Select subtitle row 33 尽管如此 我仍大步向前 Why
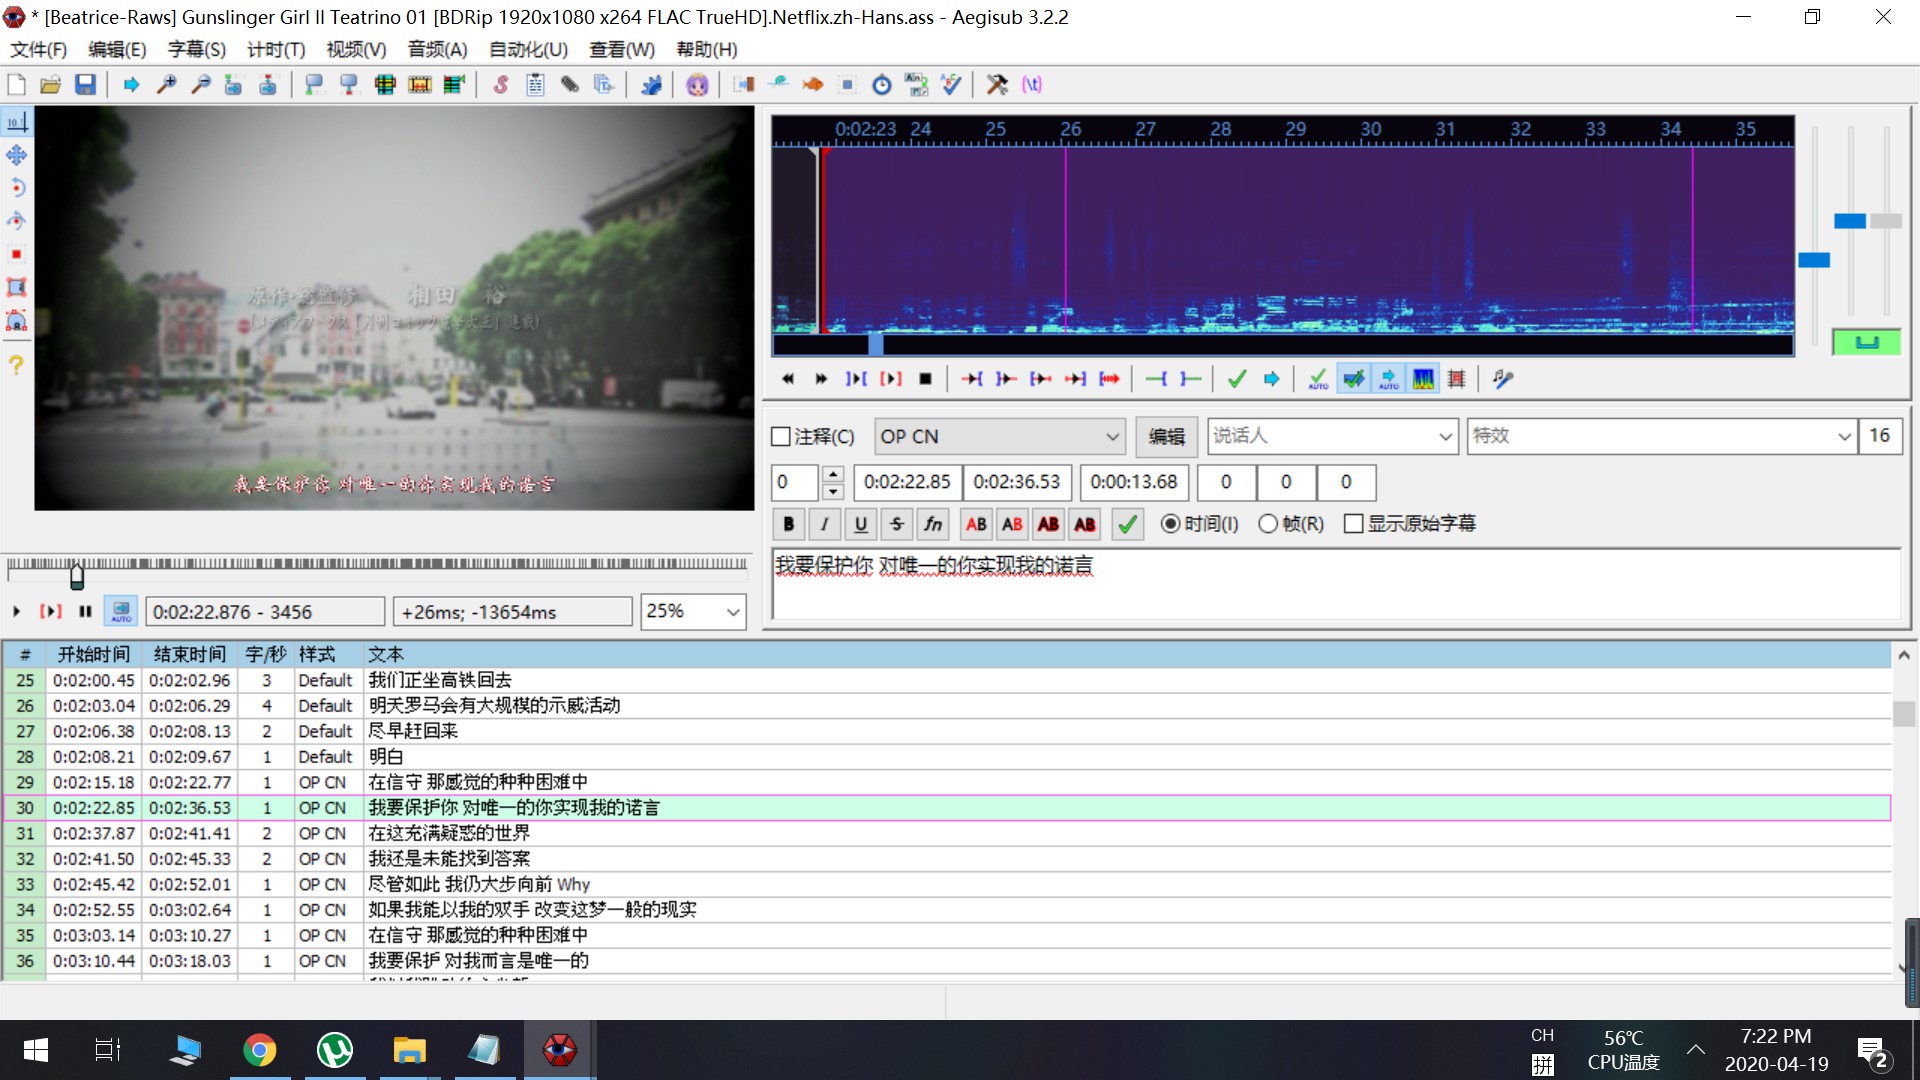 (x=947, y=884)
